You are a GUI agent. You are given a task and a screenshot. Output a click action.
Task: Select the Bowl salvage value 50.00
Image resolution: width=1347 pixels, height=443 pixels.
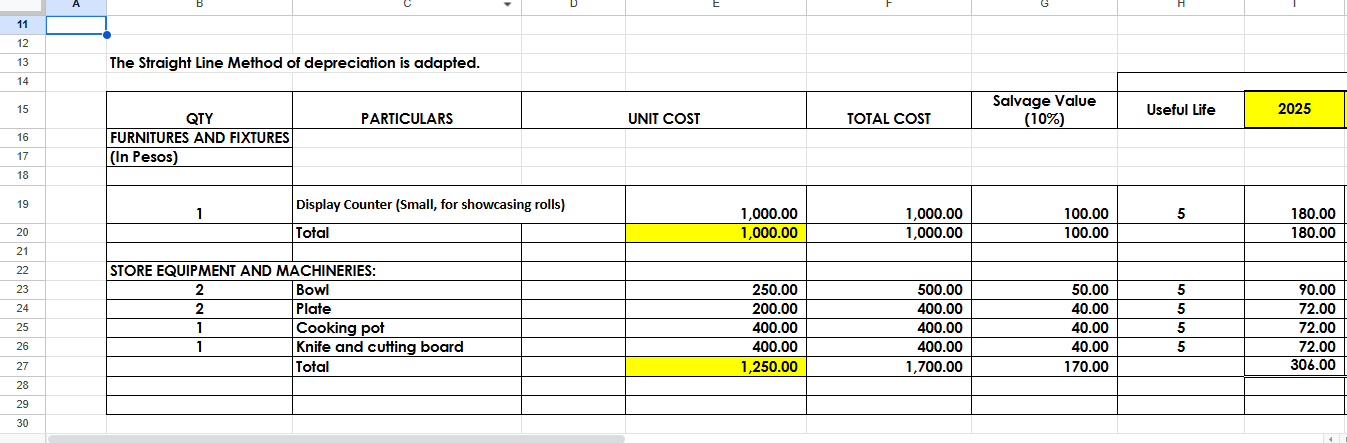tap(1044, 290)
